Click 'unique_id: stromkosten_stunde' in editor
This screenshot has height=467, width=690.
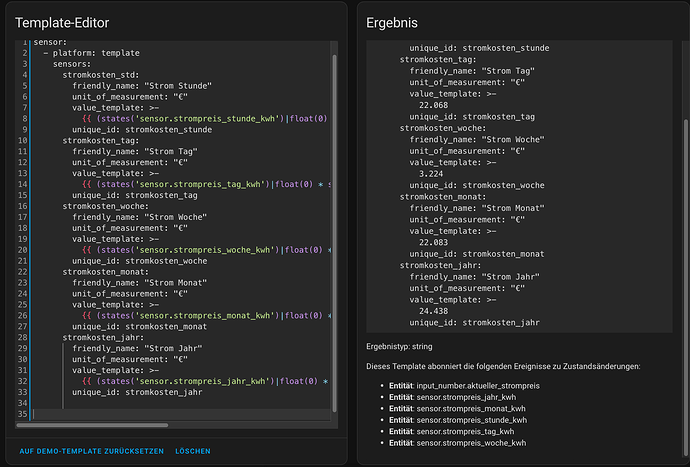pos(142,129)
